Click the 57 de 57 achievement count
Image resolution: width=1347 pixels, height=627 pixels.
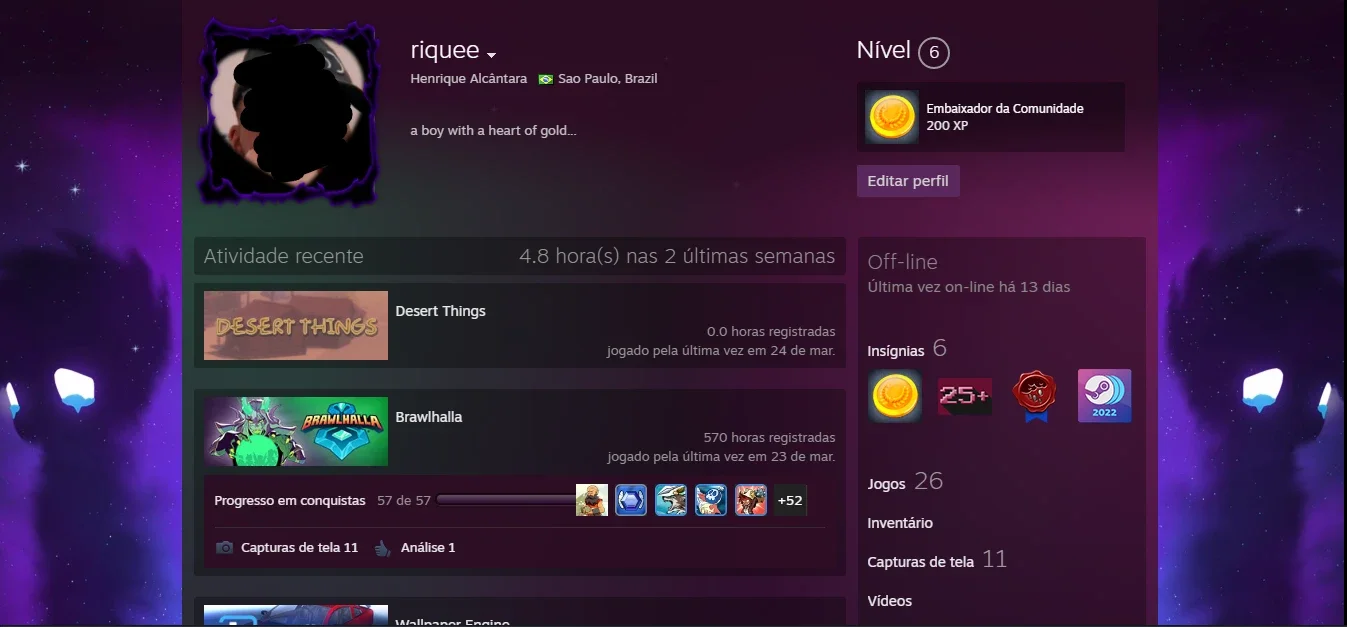pos(404,500)
